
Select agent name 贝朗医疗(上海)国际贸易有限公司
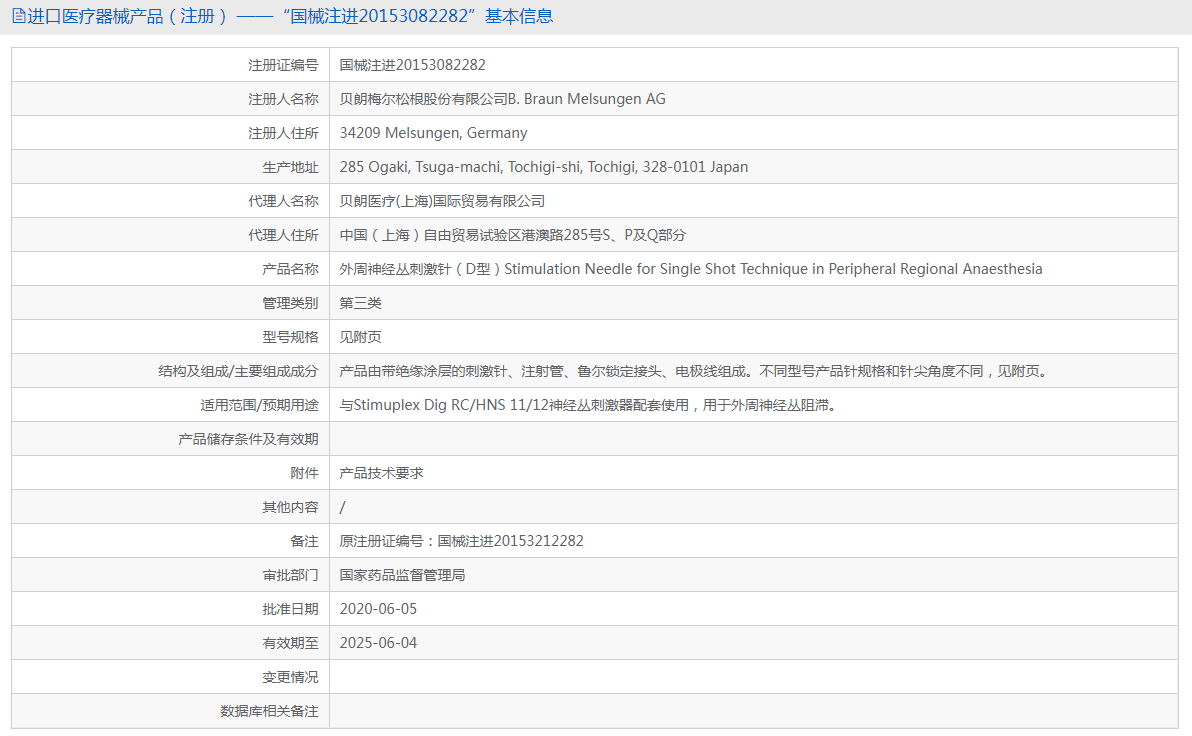[x=442, y=201]
